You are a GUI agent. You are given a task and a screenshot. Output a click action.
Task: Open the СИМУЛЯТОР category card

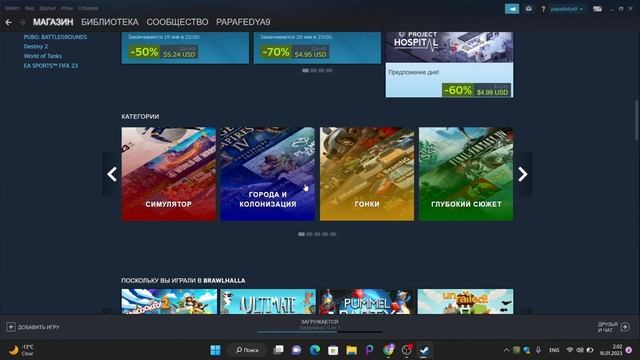[x=169, y=174]
